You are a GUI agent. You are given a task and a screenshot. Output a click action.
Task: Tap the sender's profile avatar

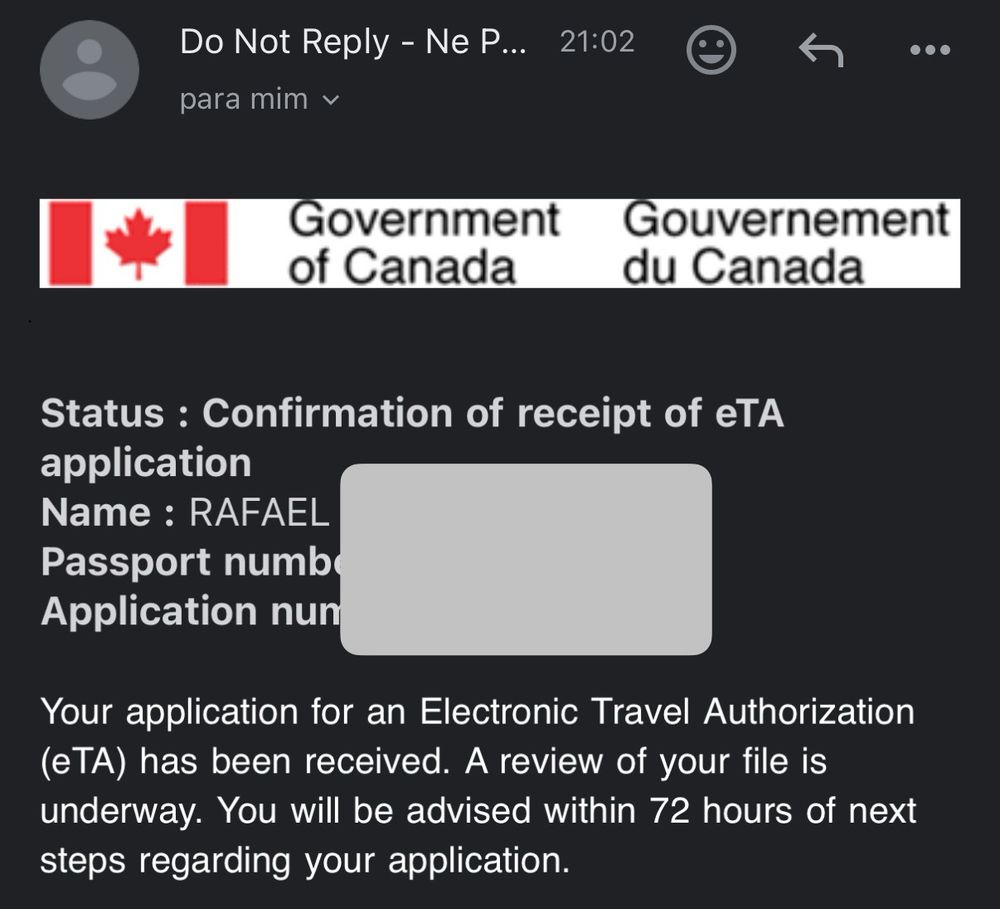pos(89,69)
